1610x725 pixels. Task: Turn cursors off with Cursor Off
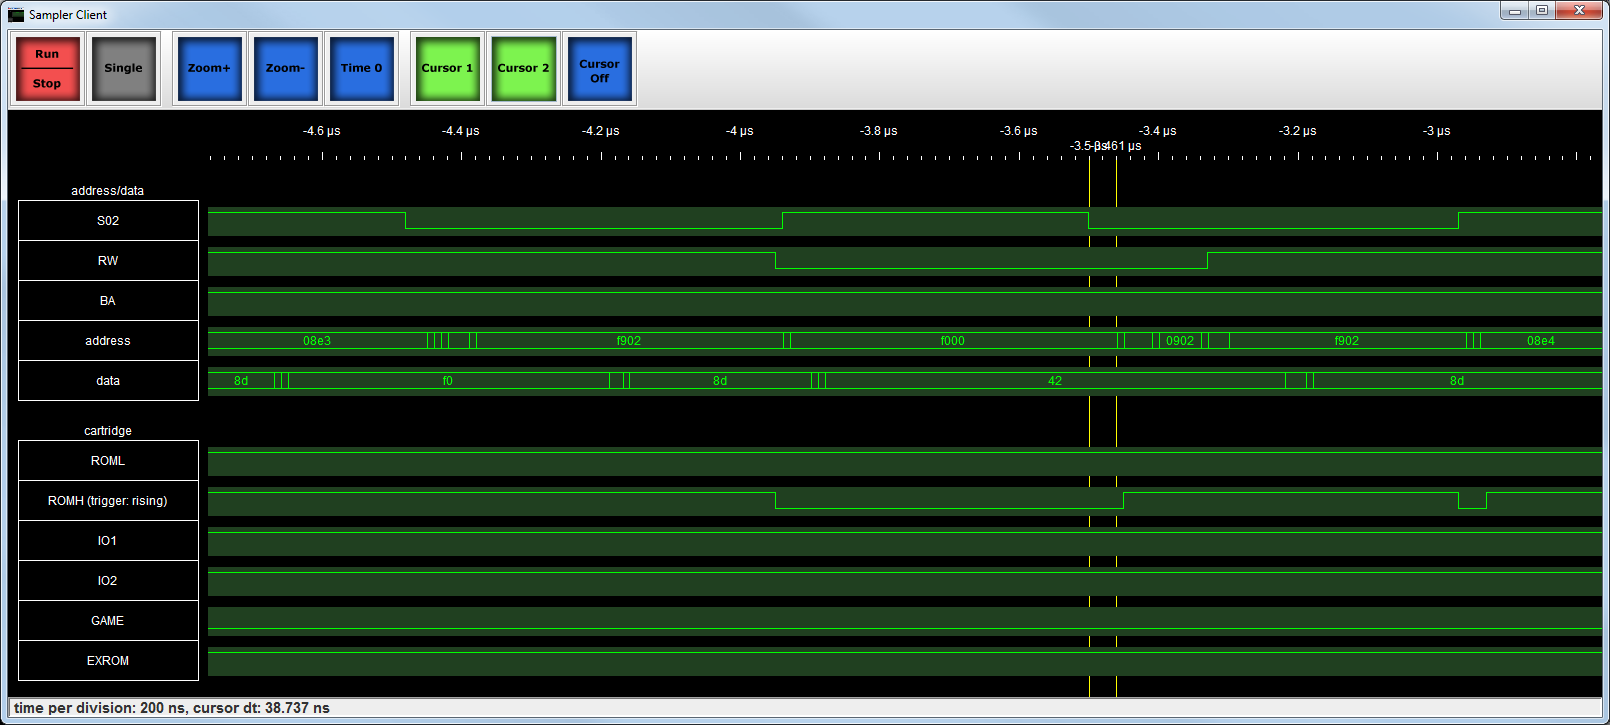[599, 70]
